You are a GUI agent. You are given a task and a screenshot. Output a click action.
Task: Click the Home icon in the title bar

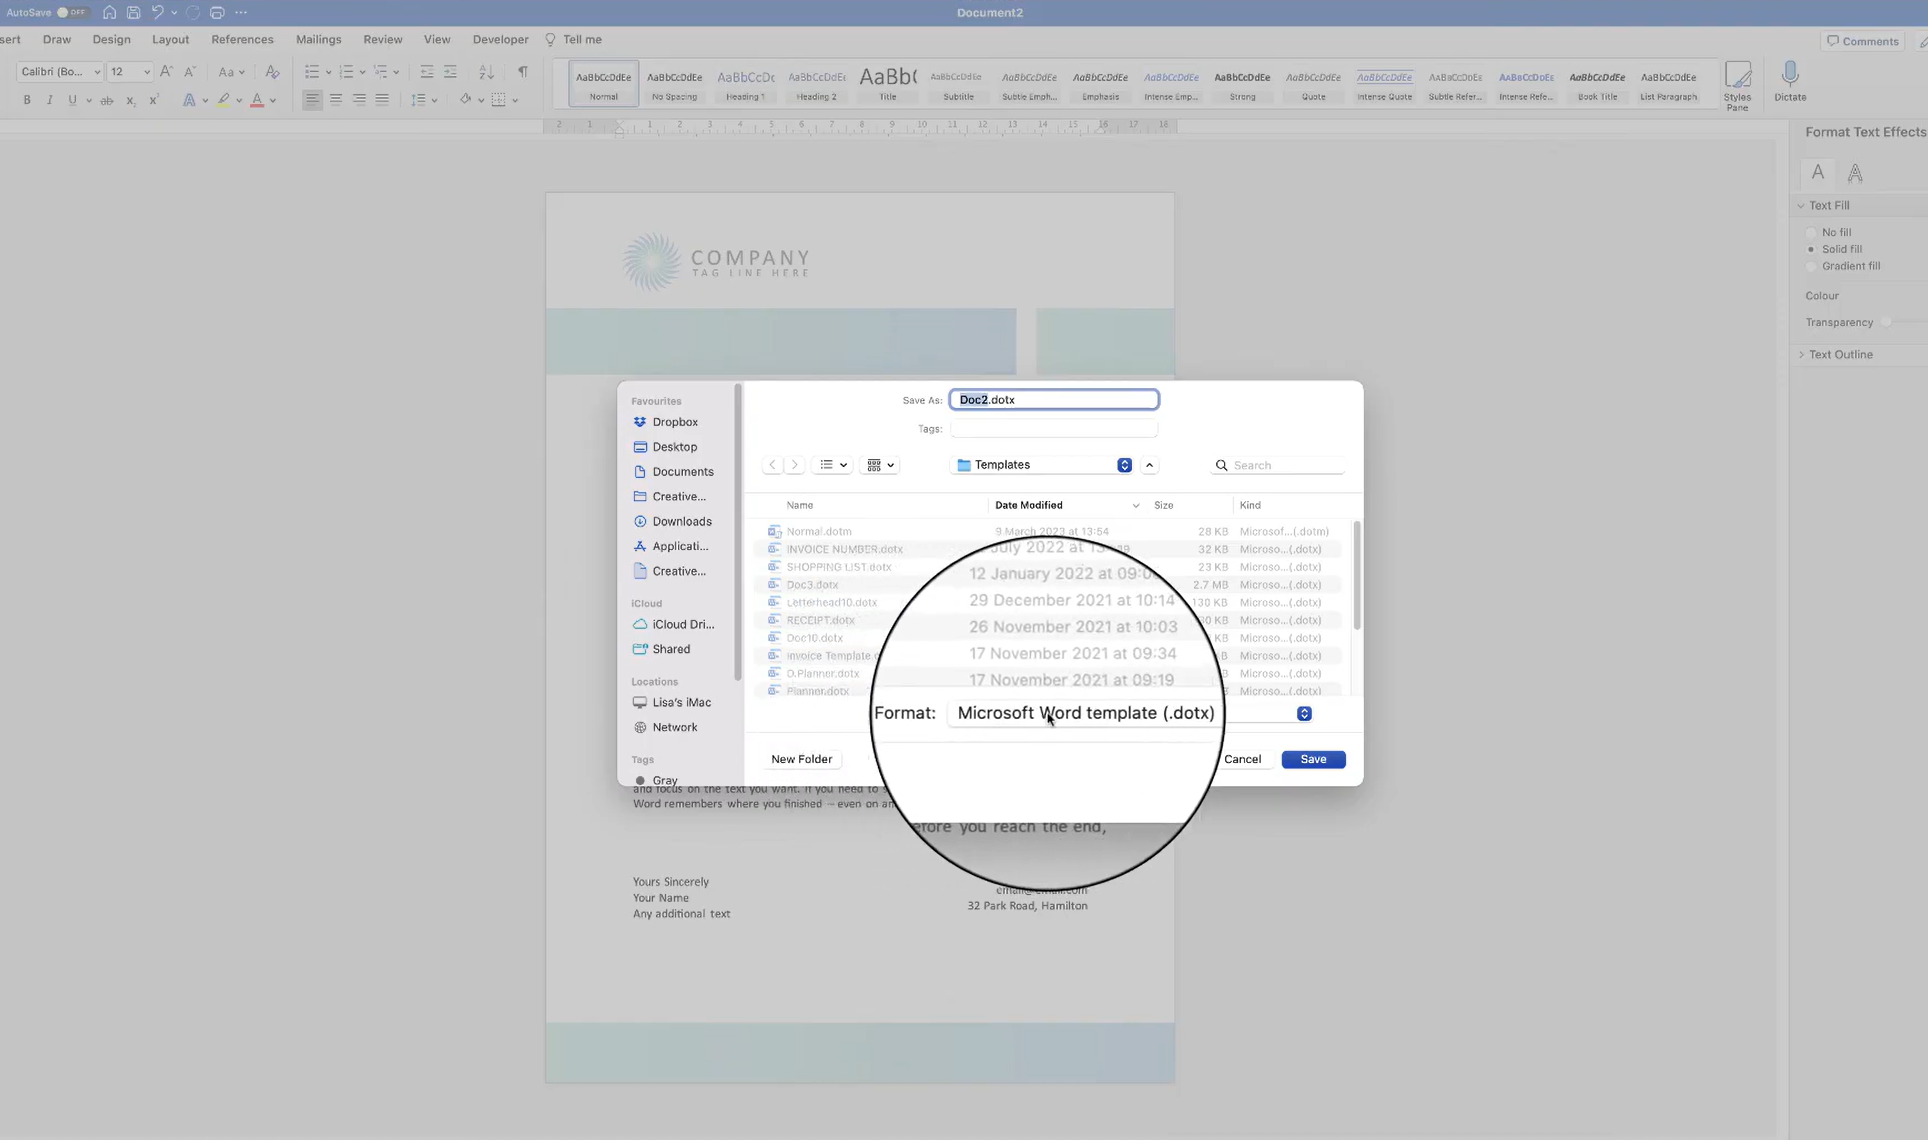click(x=109, y=13)
